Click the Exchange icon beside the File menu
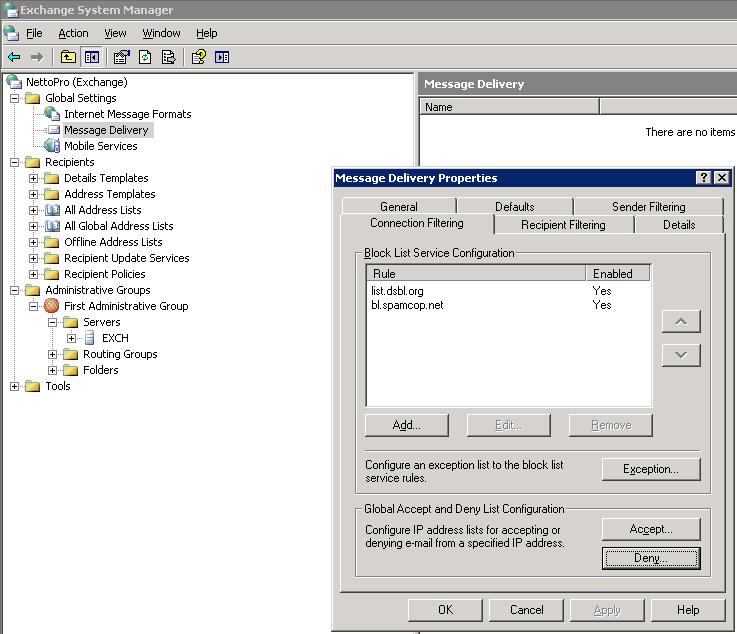737x634 pixels. pos(11,33)
